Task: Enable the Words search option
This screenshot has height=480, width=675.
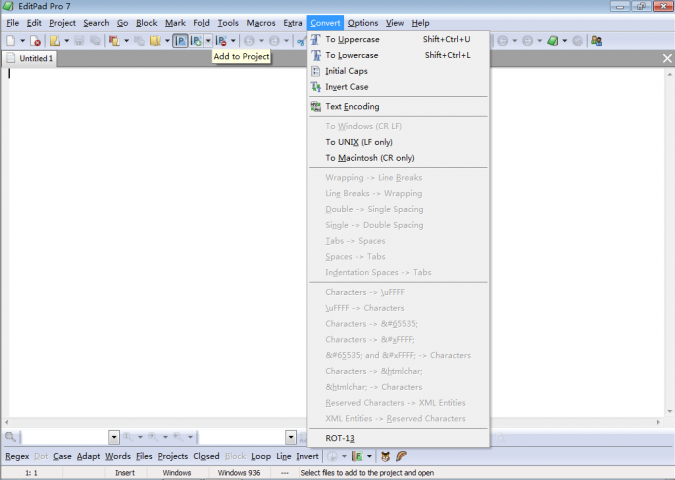Action: (118, 456)
